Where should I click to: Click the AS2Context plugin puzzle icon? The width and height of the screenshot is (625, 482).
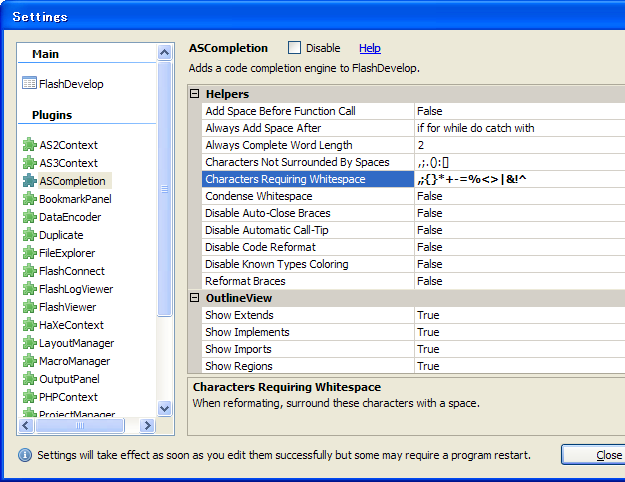coord(29,144)
